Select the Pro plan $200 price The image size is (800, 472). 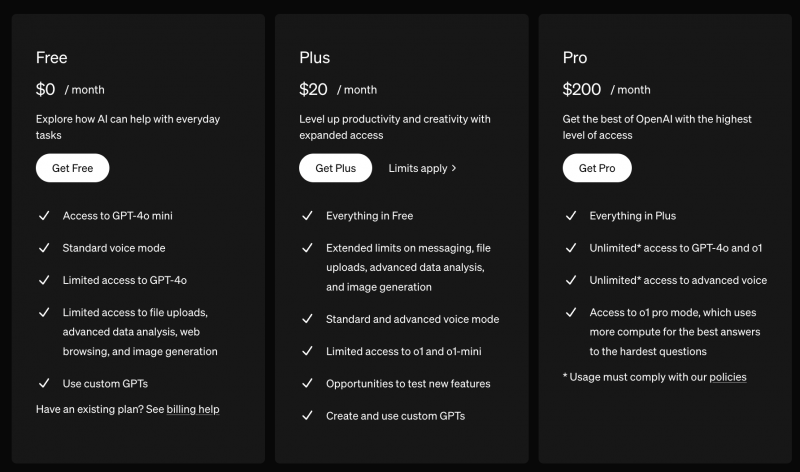(582, 89)
